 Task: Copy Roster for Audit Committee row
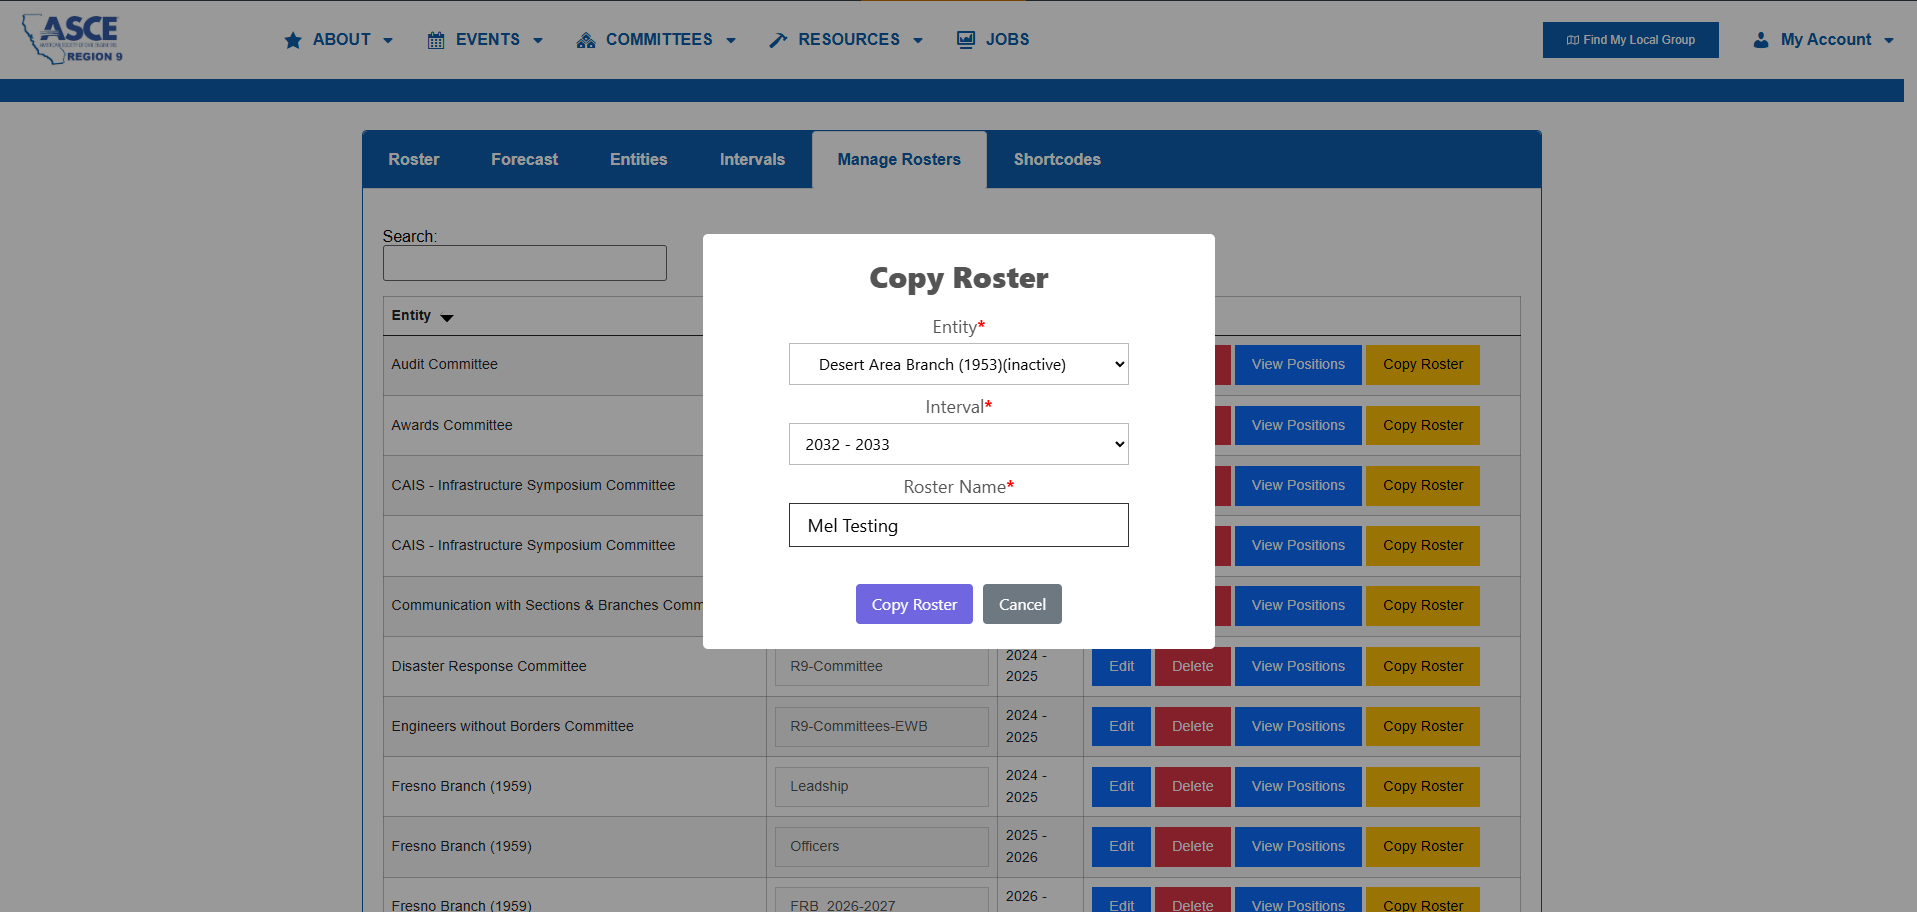(x=1423, y=365)
